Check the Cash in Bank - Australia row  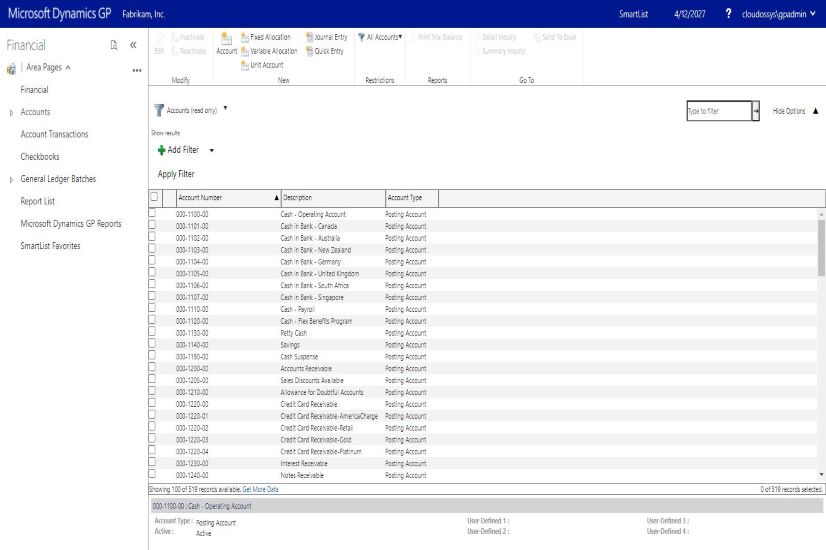click(x=152, y=237)
